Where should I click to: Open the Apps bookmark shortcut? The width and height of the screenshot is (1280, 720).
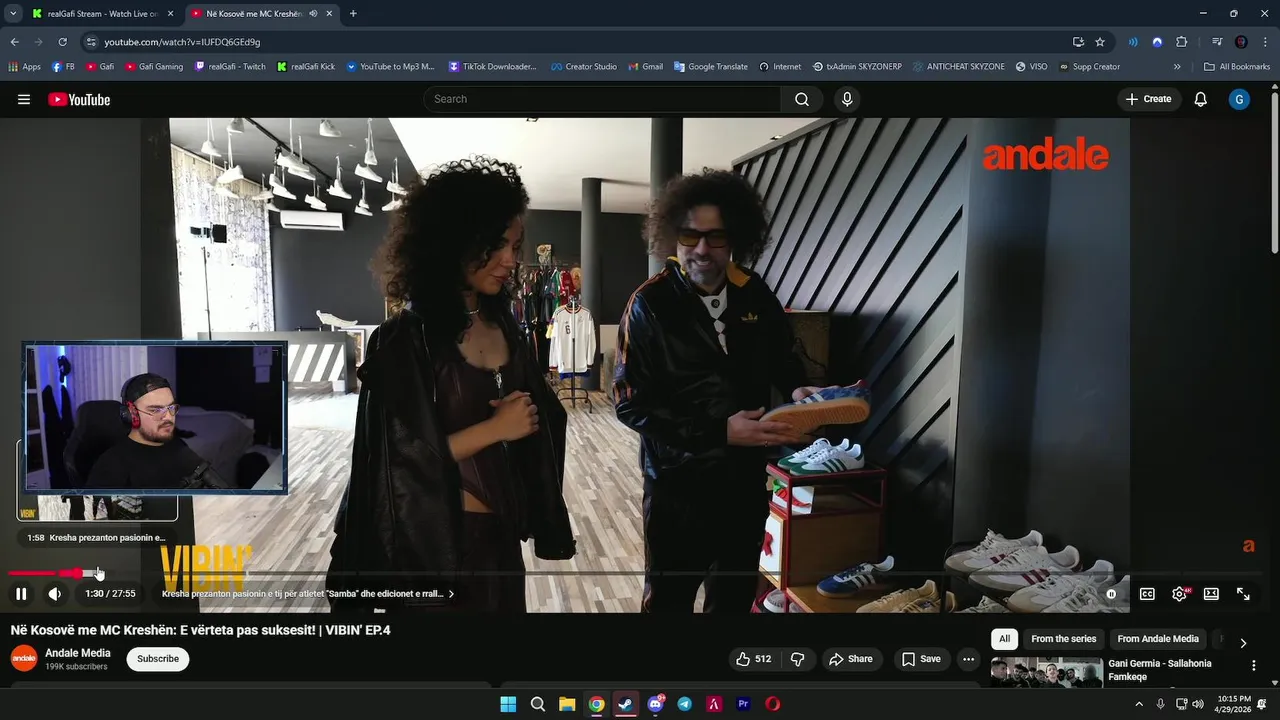coord(24,67)
